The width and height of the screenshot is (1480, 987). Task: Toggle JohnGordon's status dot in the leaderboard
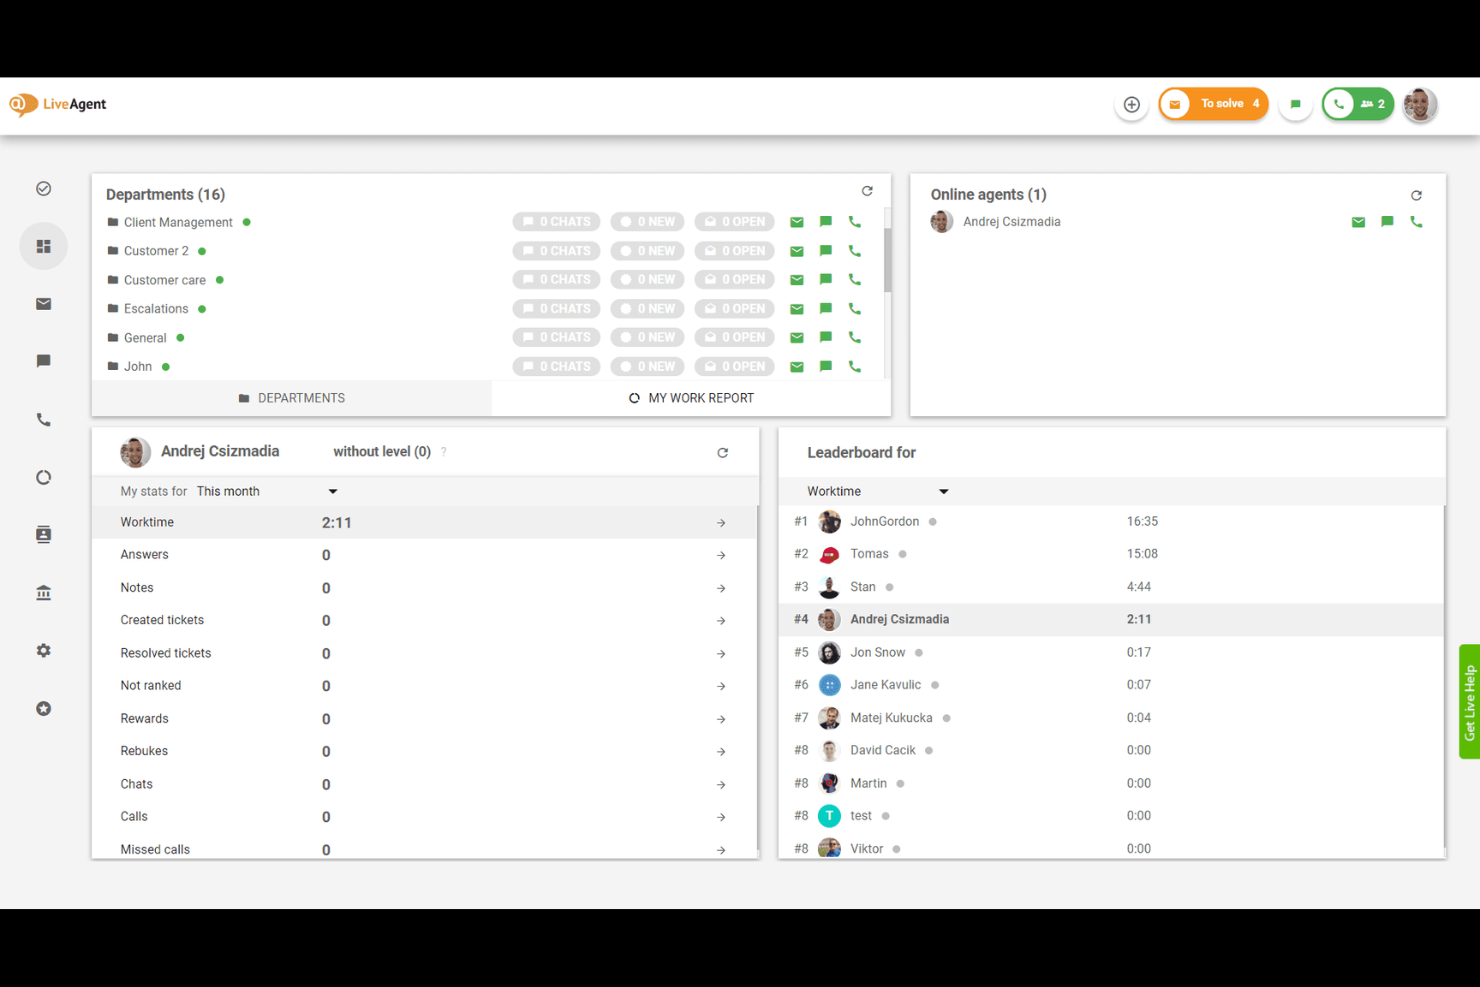point(931,521)
